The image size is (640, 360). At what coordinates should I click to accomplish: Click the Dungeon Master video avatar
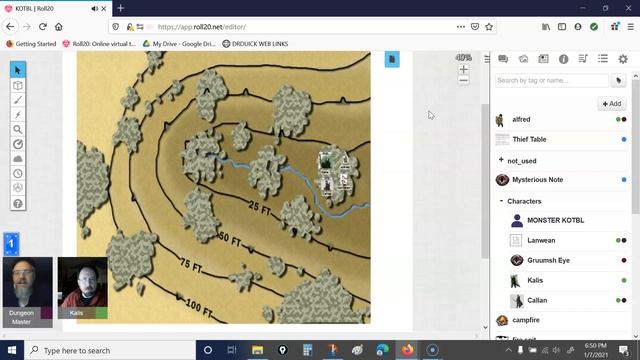point(27,282)
